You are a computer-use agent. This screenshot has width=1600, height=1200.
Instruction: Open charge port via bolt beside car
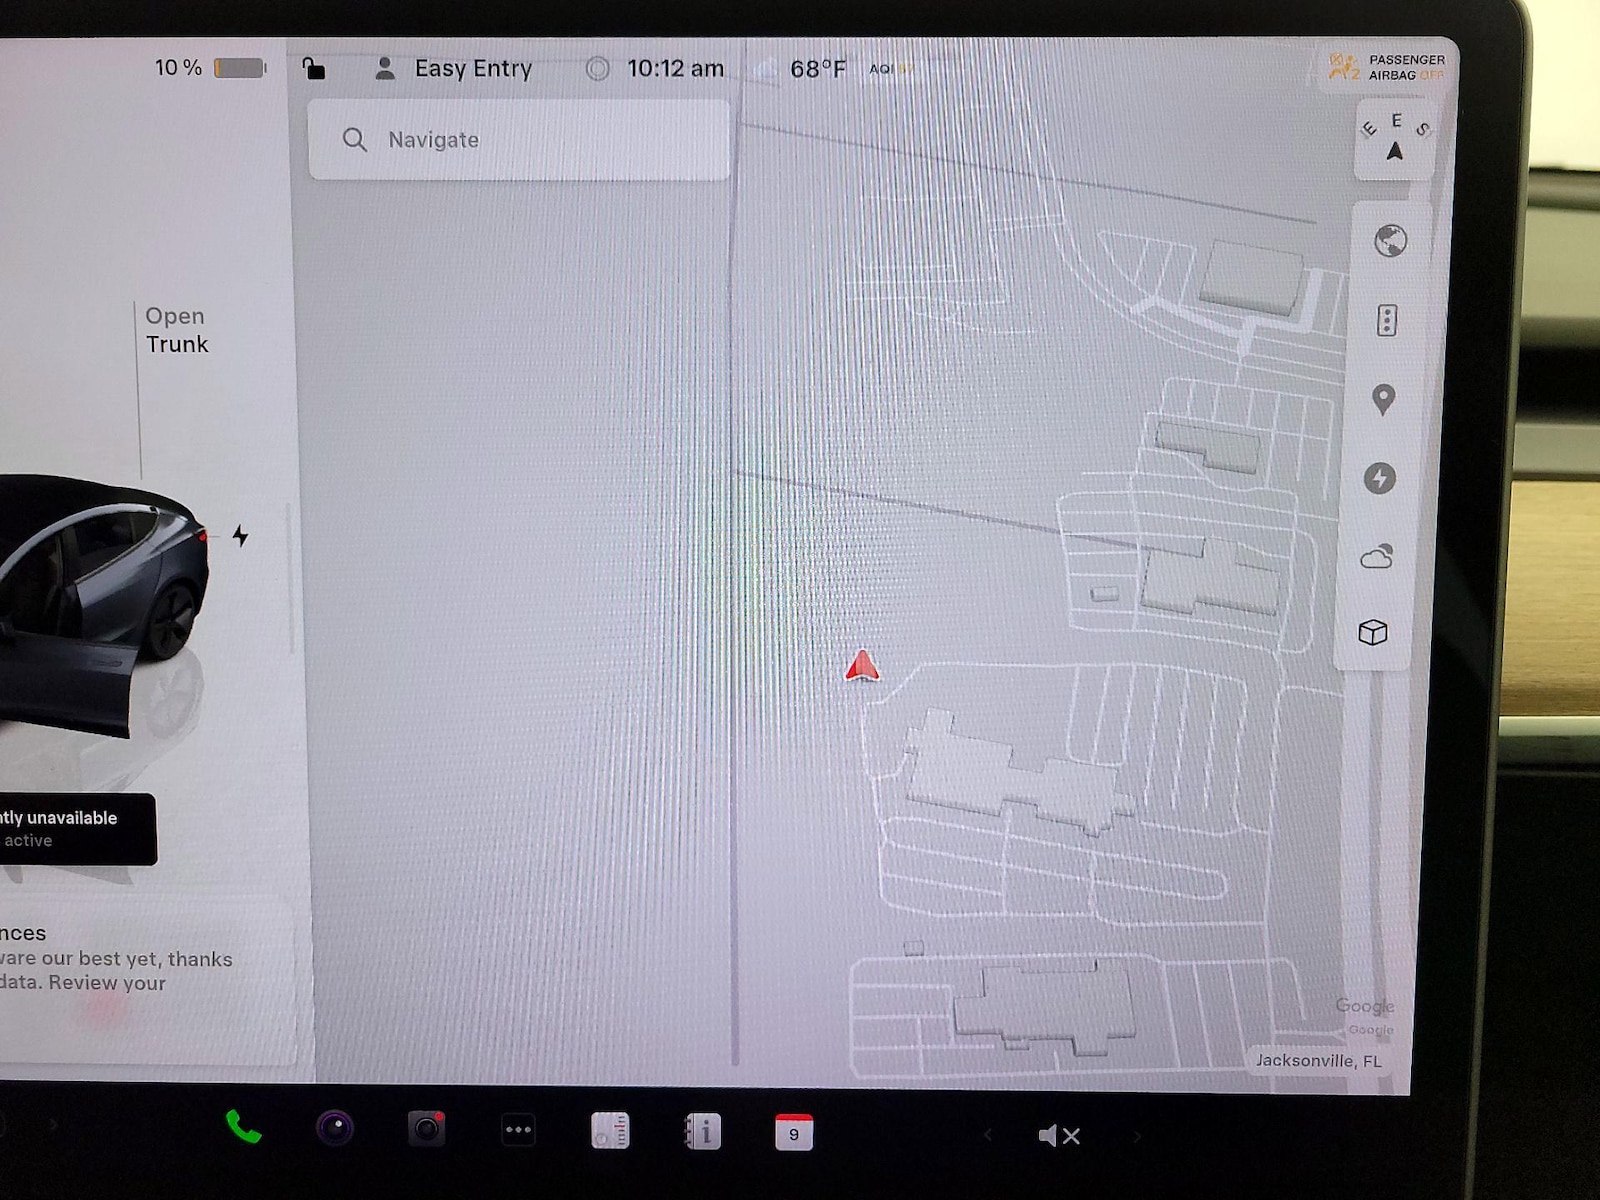[240, 536]
